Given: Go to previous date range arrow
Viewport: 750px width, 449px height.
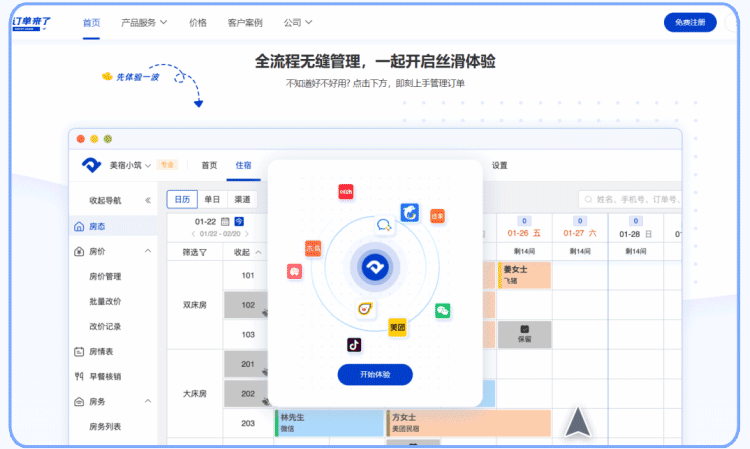Looking at the screenshot, I should click(193, 234).
